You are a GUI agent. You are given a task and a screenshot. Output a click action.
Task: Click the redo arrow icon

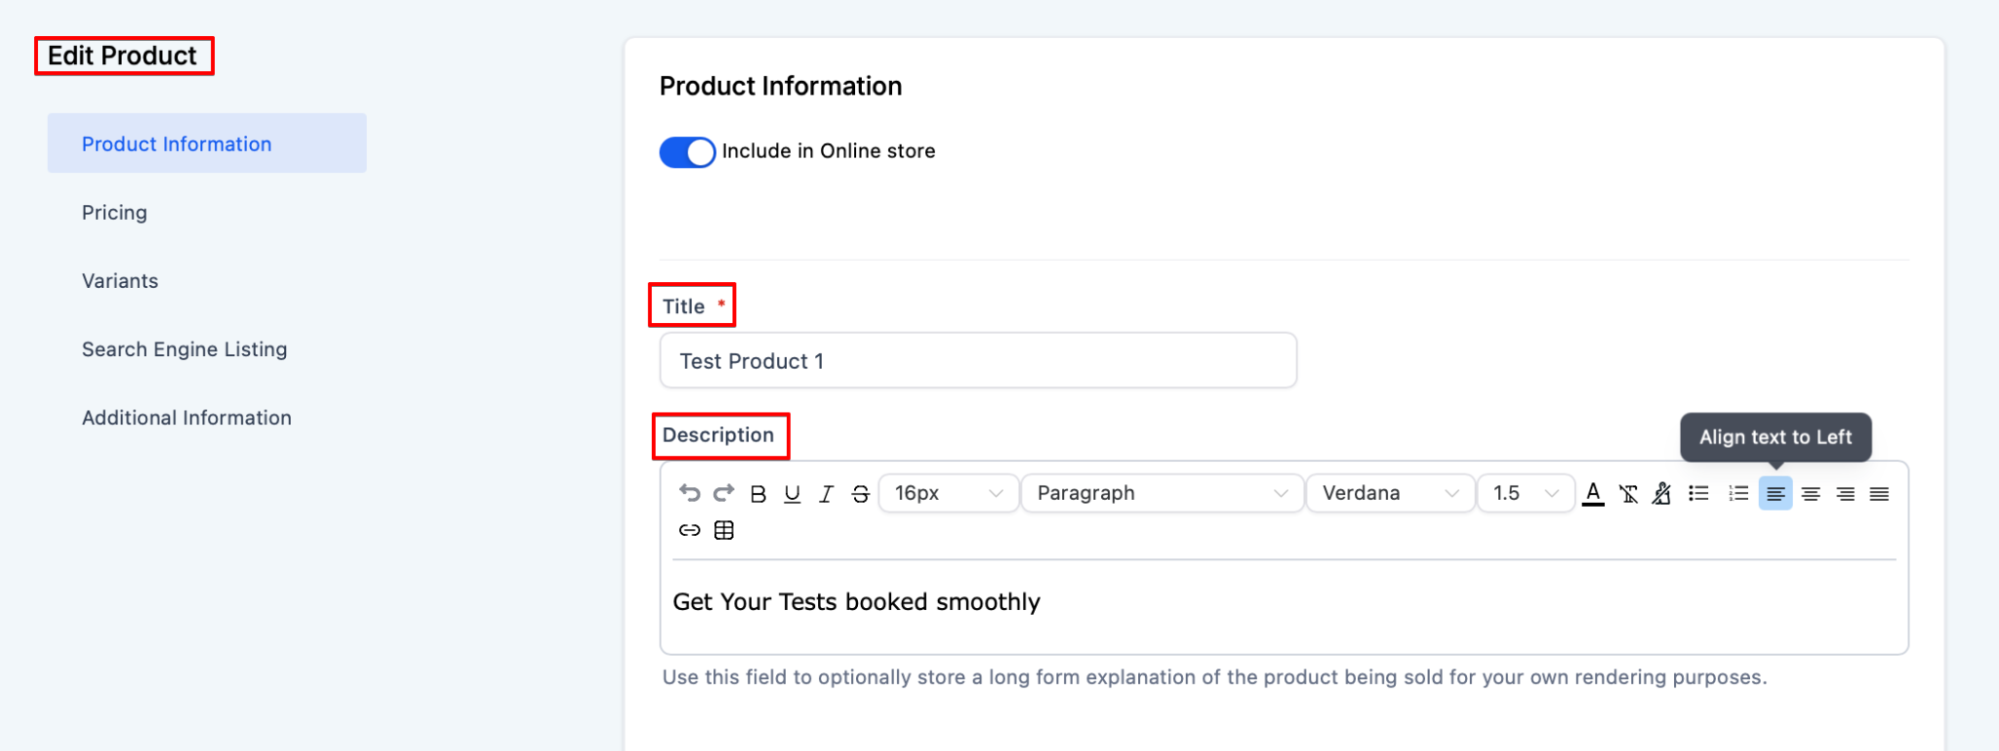tap(724, 493)
